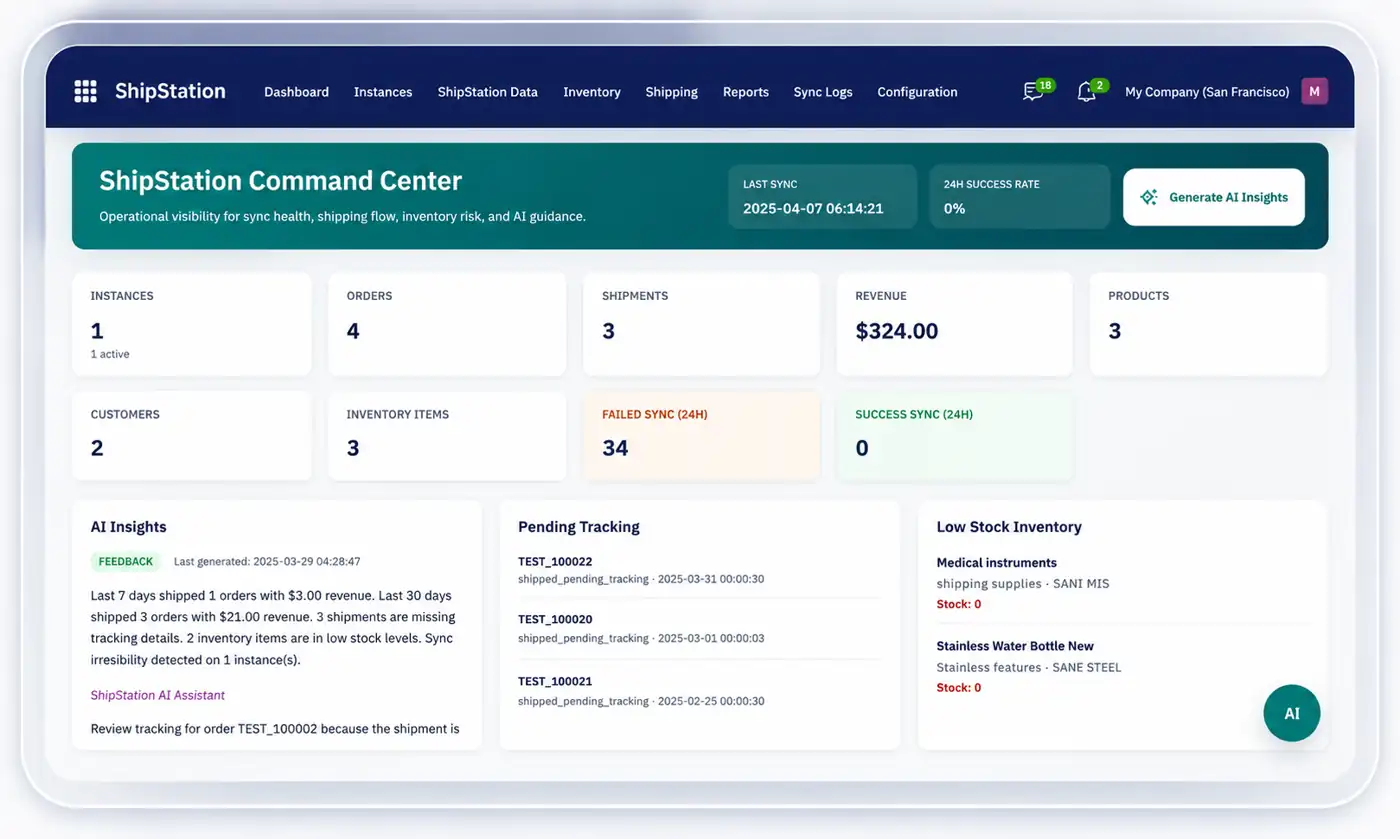Open the apps grid launcher icon
Image resolution: width=1400 pixels, height=839 pixels.
pyautogui.click(x=85, y=92)
